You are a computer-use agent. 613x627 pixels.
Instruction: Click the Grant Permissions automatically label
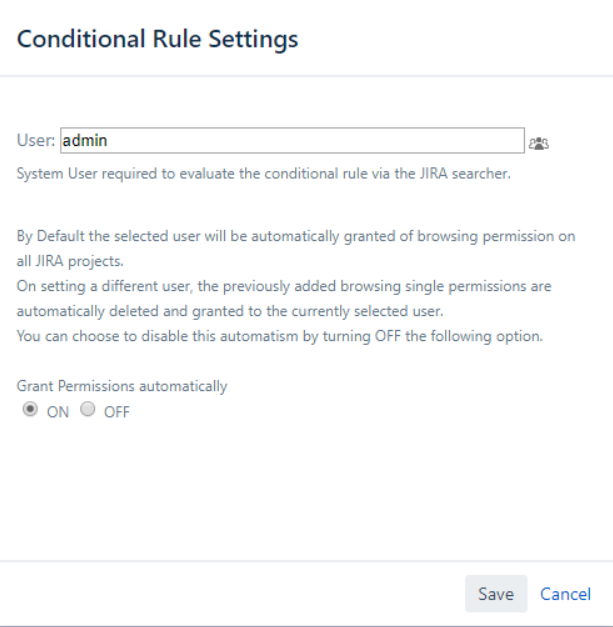coord(122,386)
